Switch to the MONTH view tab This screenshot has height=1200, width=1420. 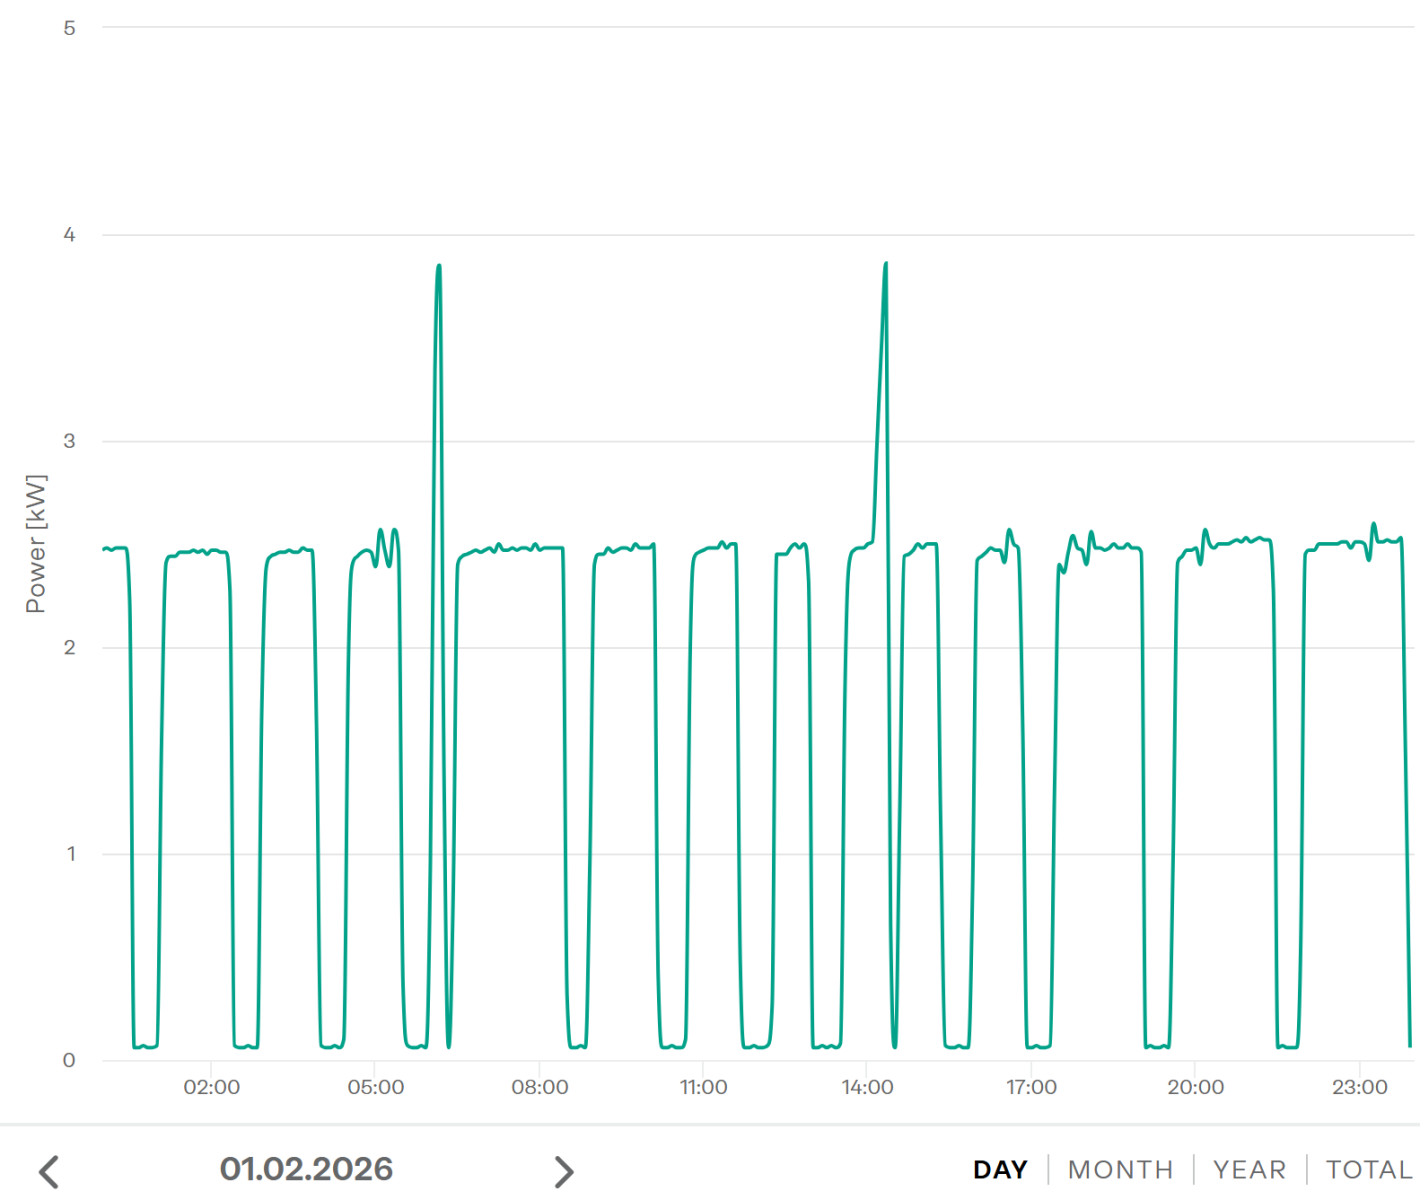click(x=1120, y=1169)
